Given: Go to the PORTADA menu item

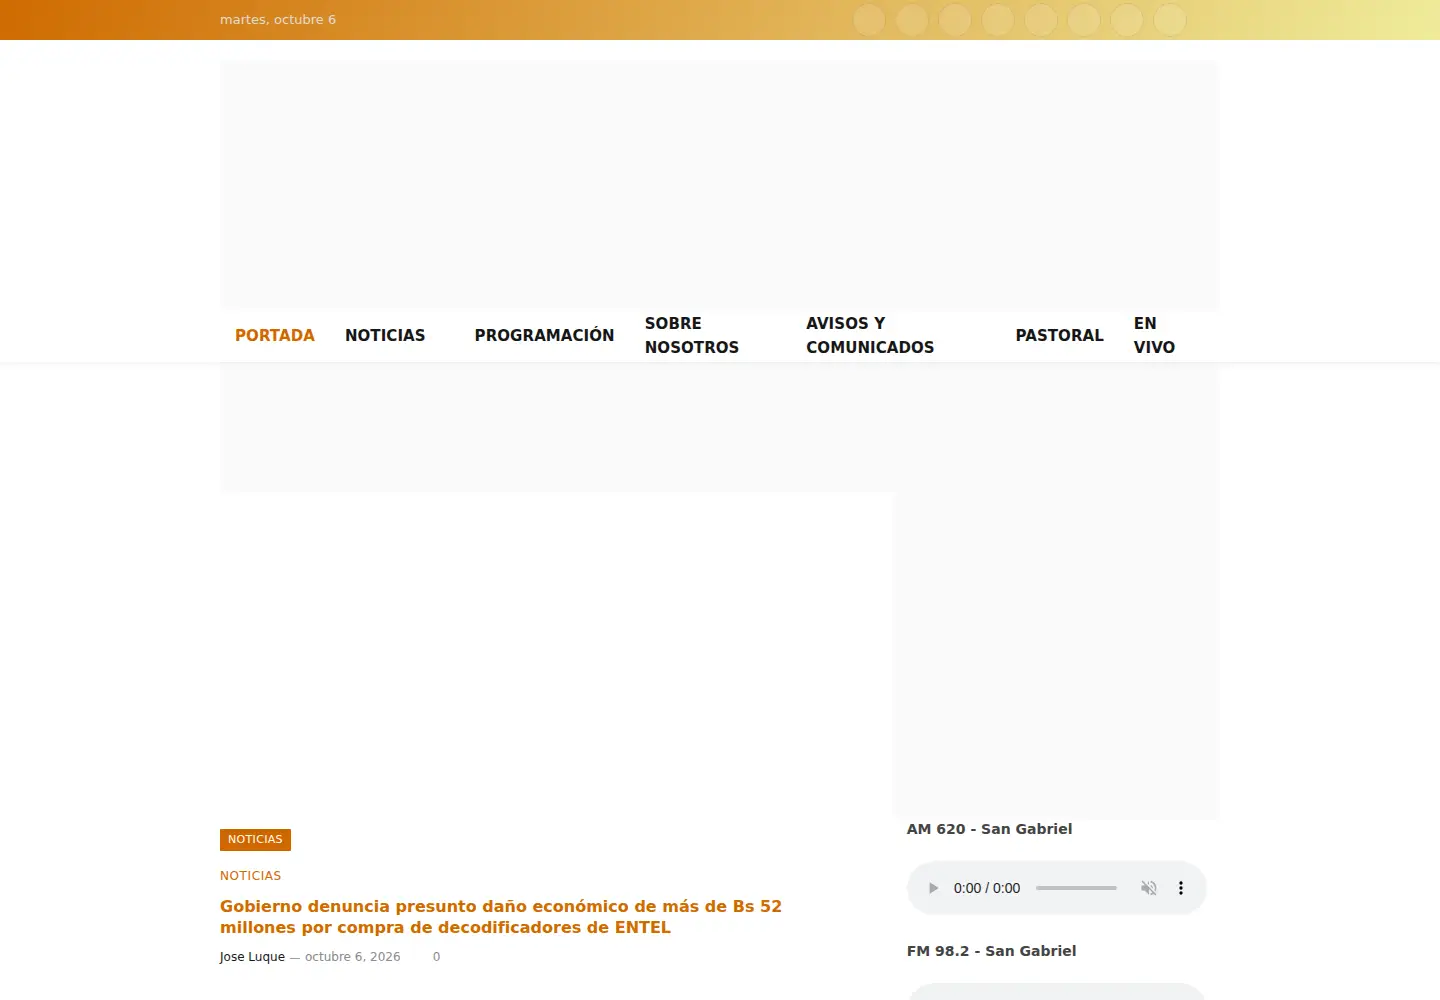Looking at the screenshot, I should (x=275, y=336).
